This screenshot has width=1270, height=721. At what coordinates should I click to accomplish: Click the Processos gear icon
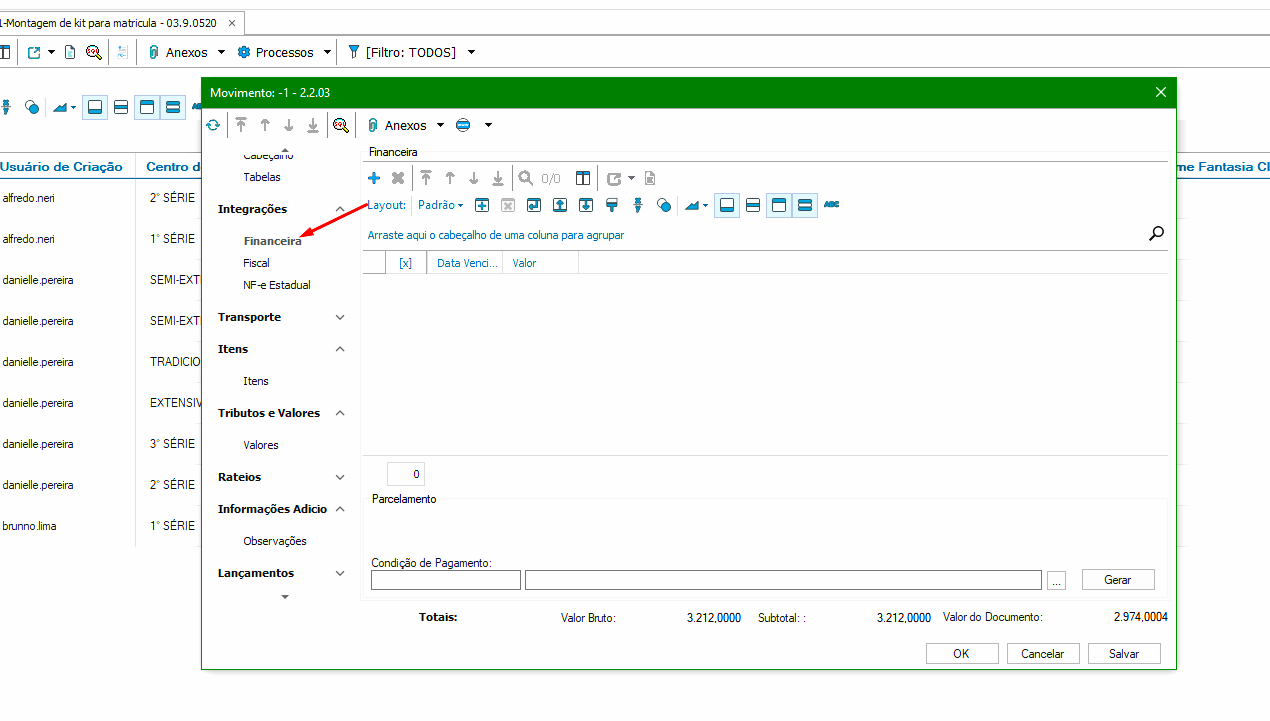click(x=244, y=52)
